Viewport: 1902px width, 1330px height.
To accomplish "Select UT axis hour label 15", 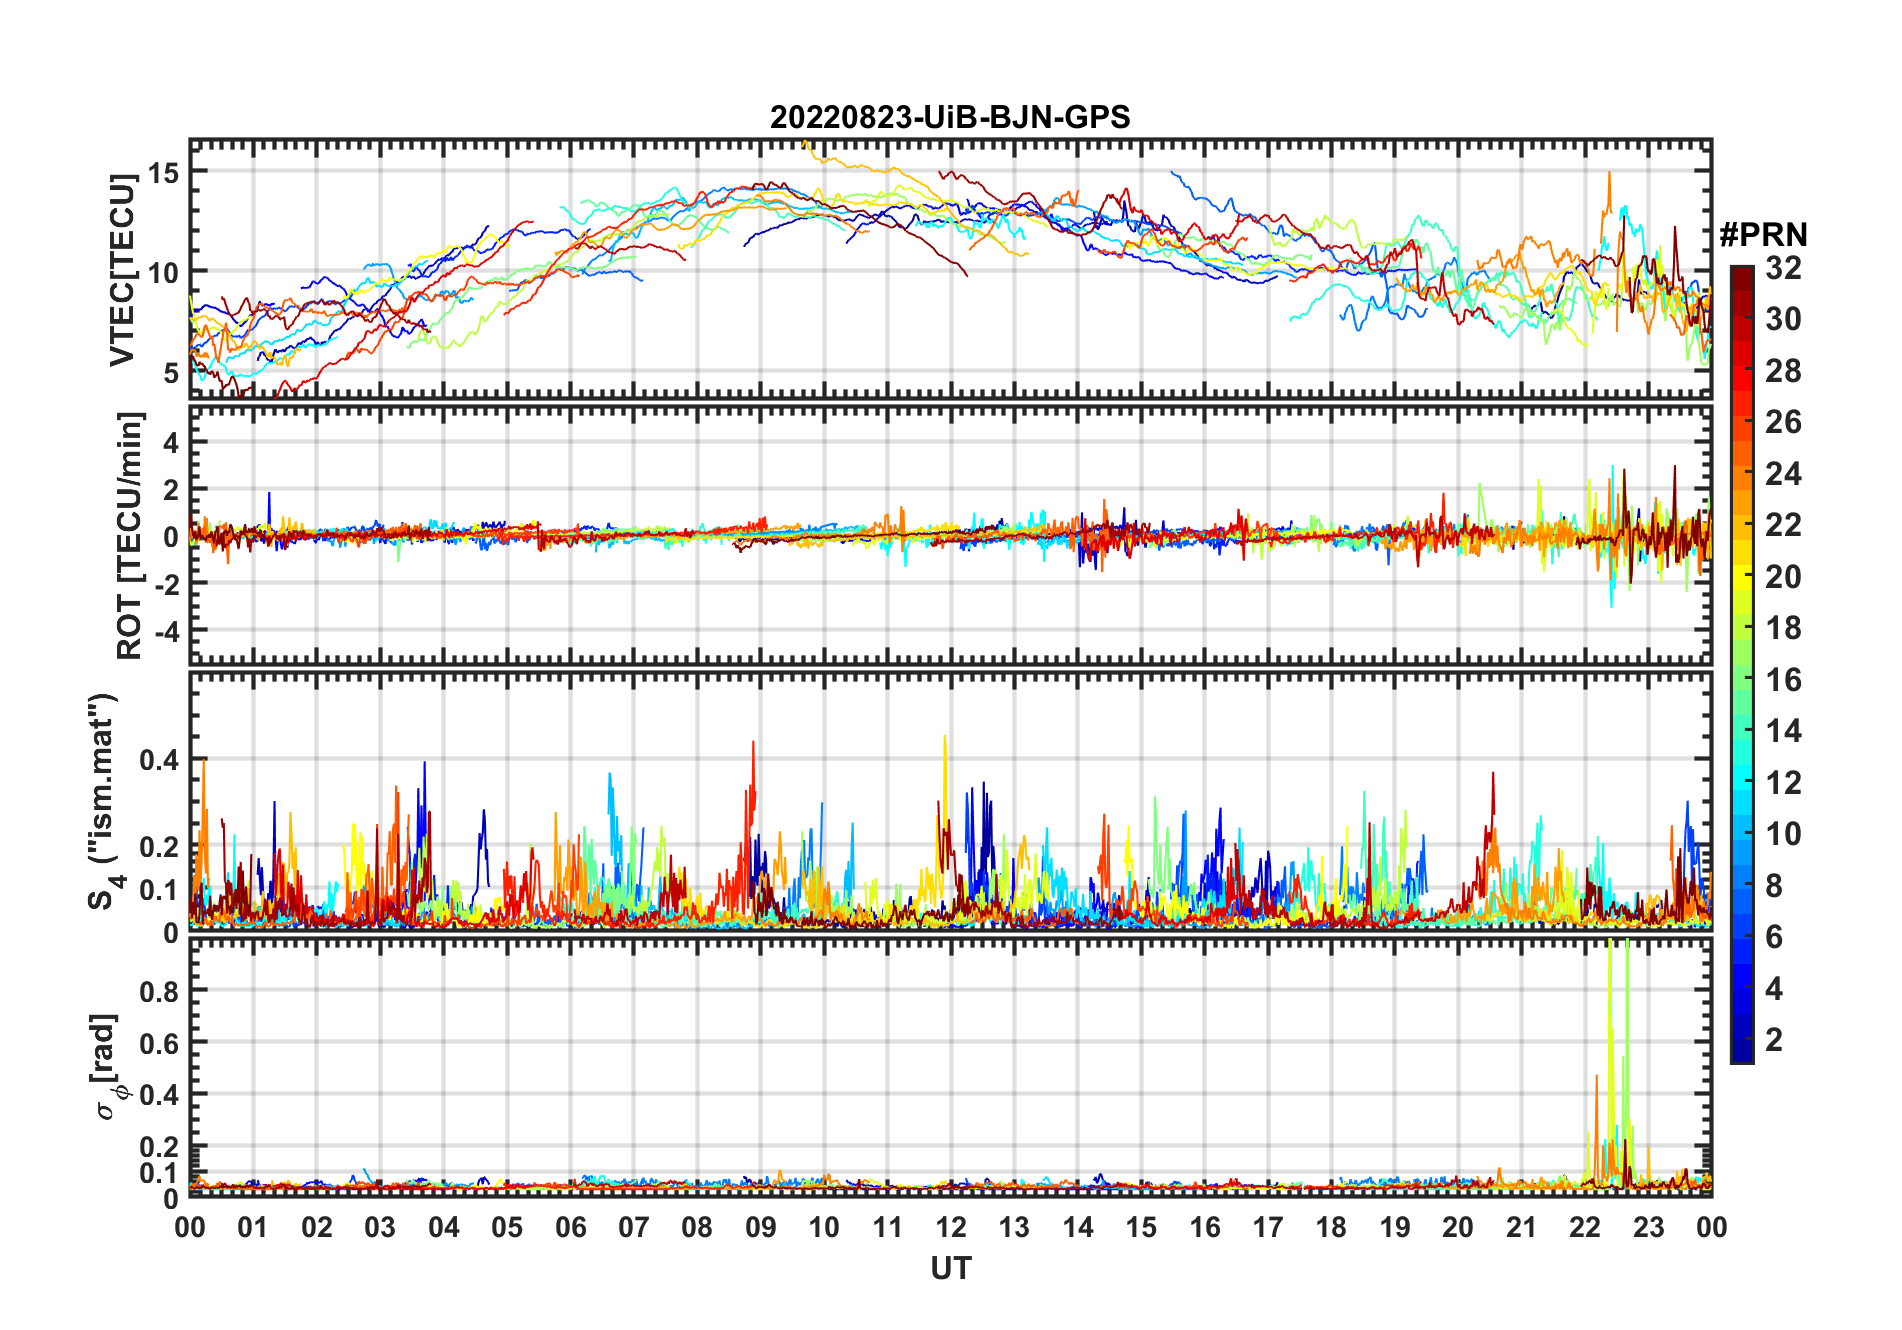I will coord(1141,1227).
